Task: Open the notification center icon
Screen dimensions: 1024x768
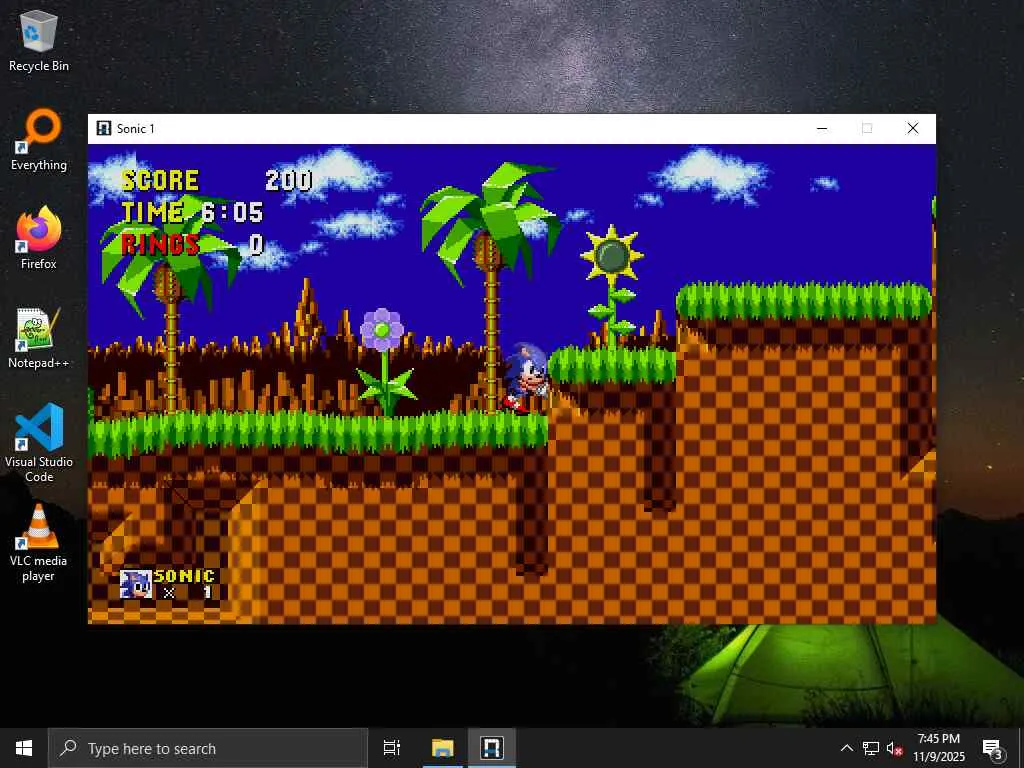Action: (x=991, y=748)
